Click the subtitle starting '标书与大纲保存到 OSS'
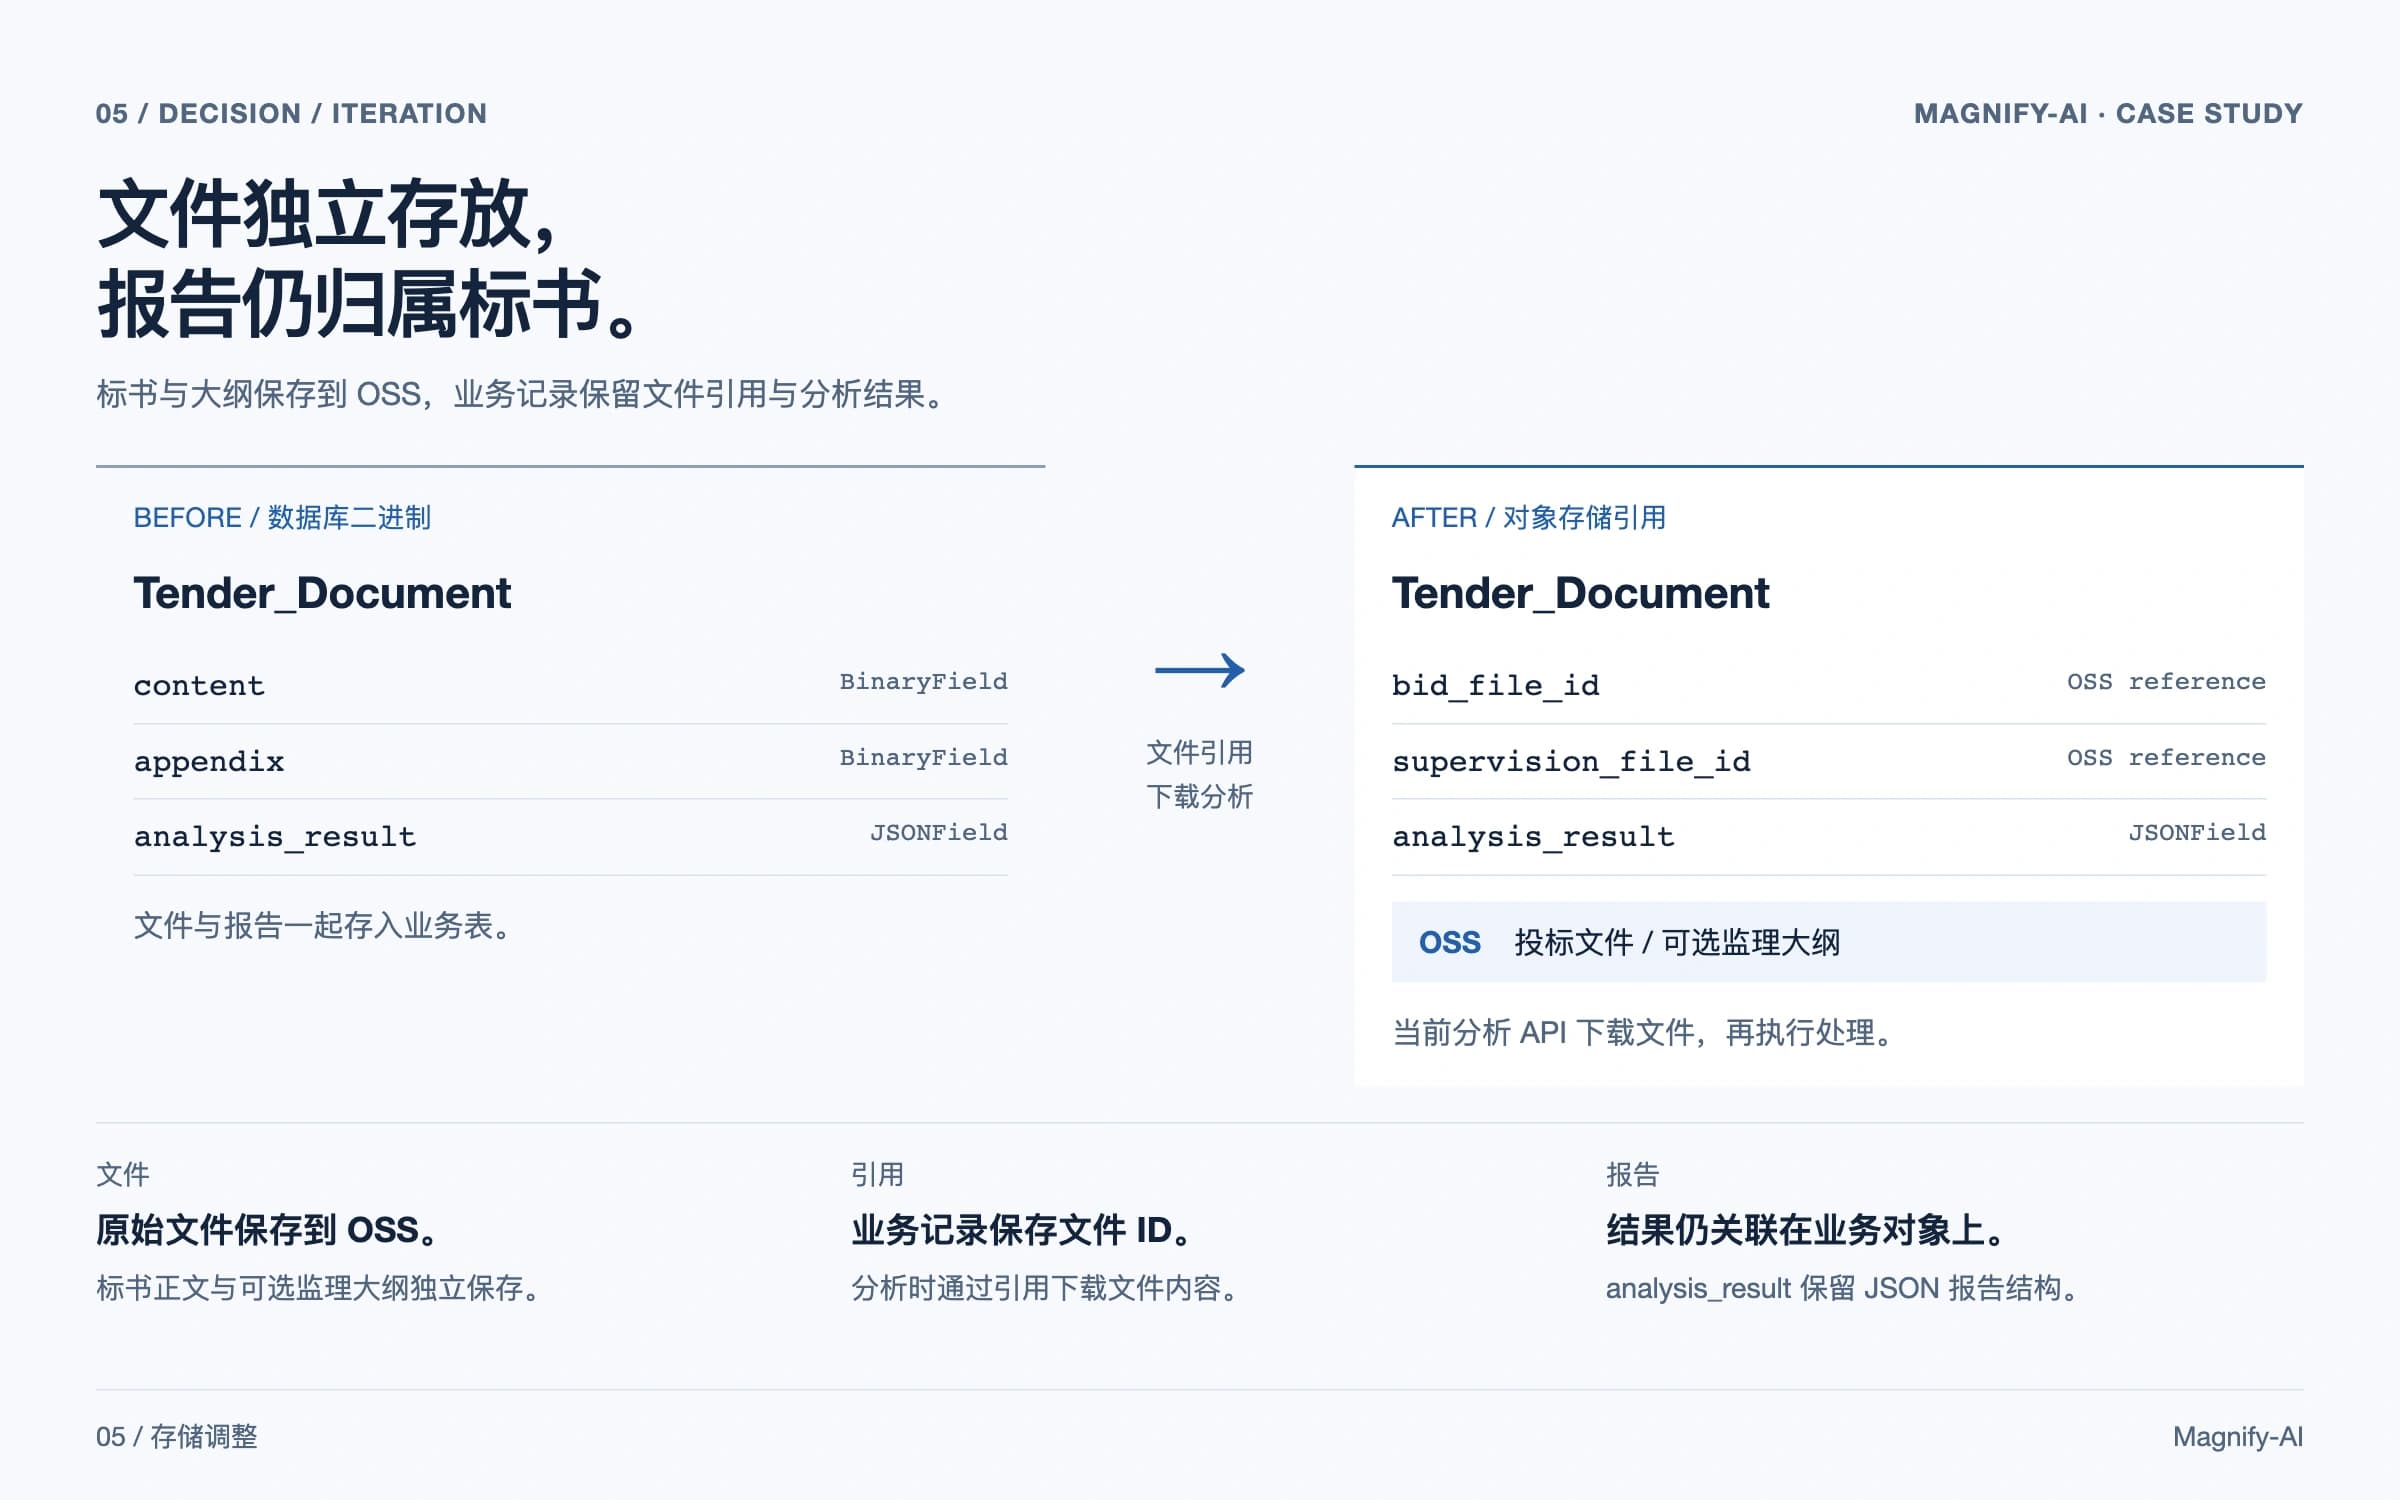 click(521, 394)
